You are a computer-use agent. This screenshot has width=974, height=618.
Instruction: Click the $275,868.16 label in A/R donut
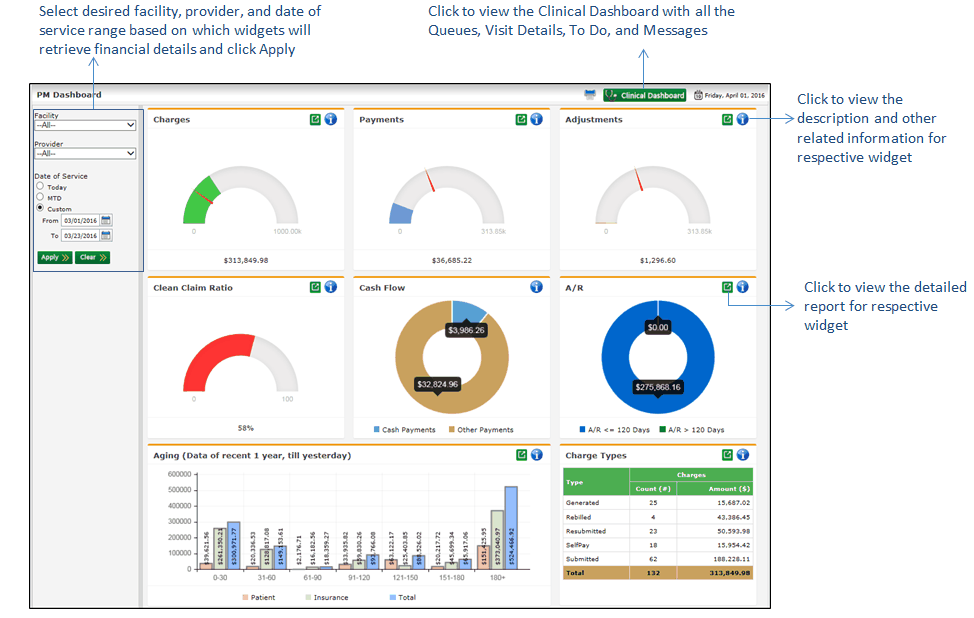[x=658, y=387]
